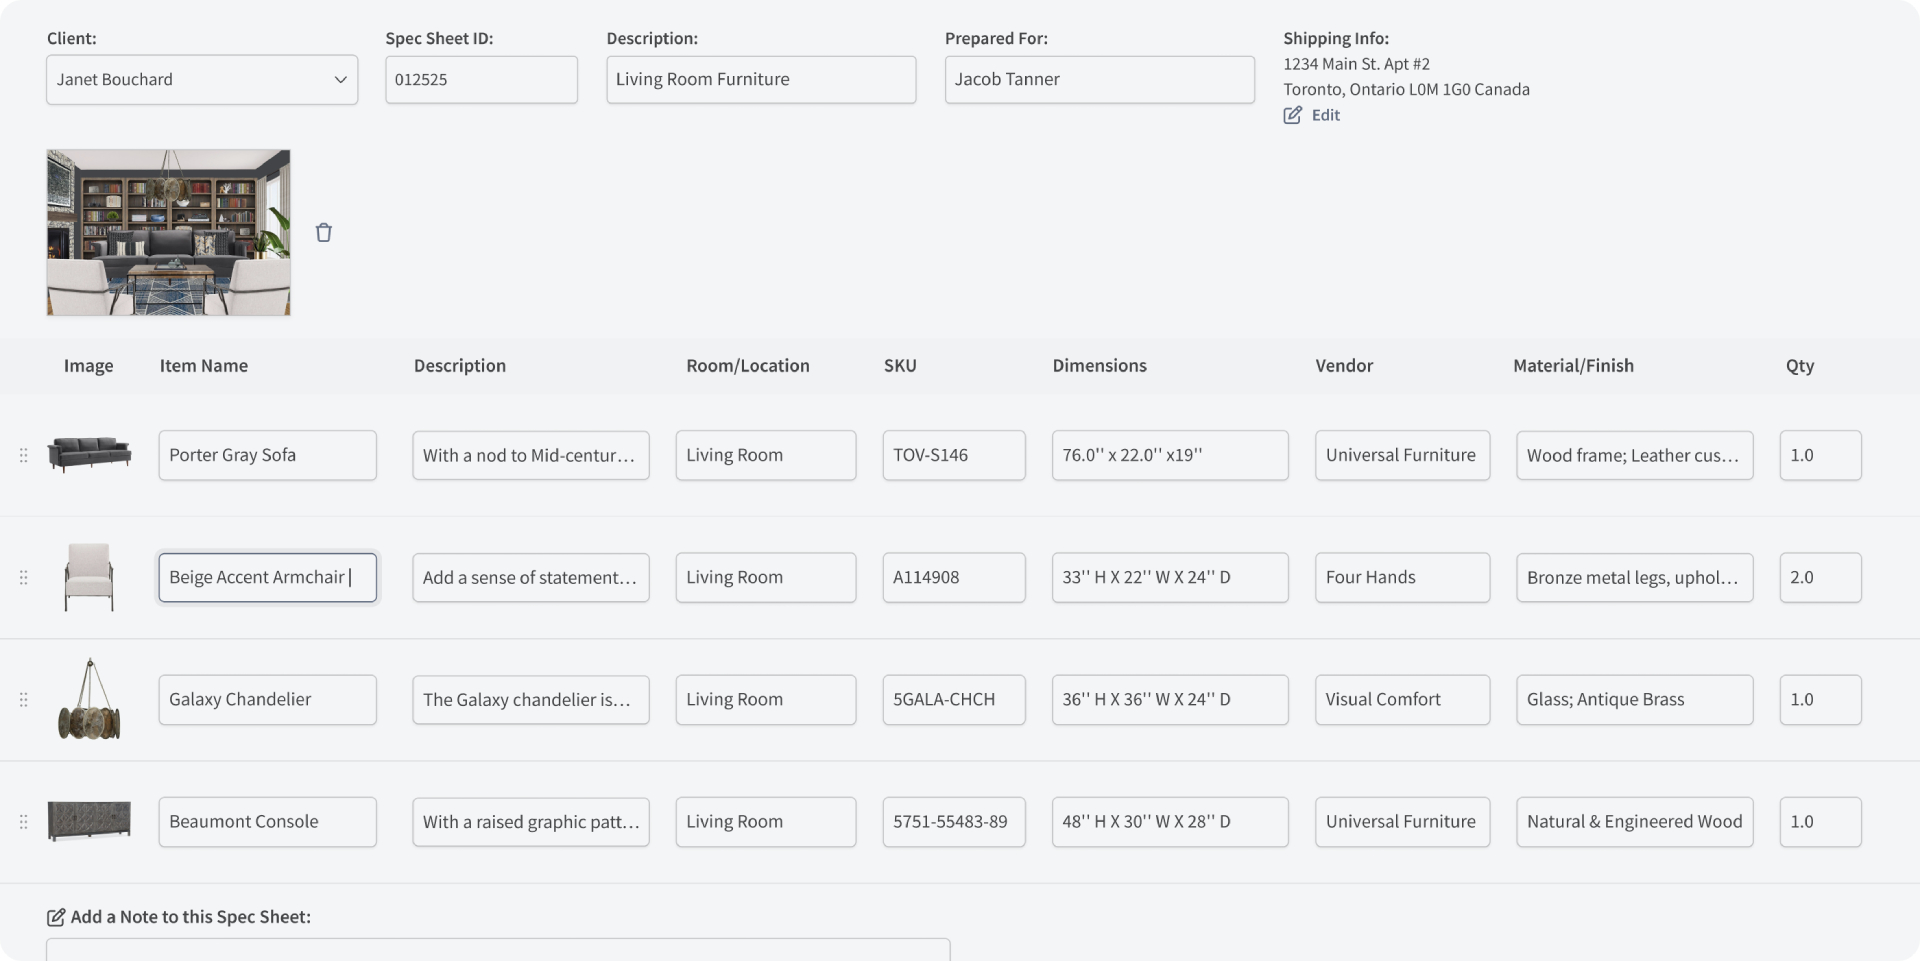Click the Galaxy Chandelier product image
Screen dimensions: 1920x961
(x=89, y=699)
